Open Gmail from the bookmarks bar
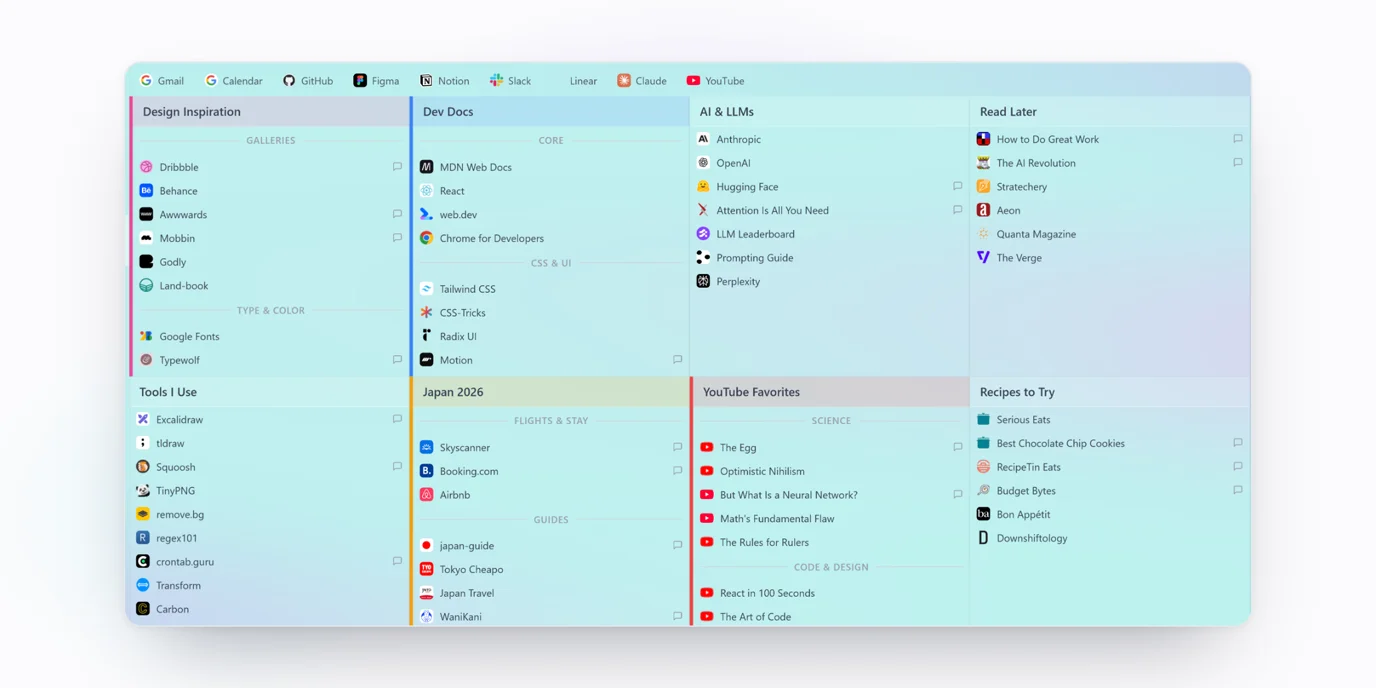This screenshot has width=1376, height=688. point(162,81)
